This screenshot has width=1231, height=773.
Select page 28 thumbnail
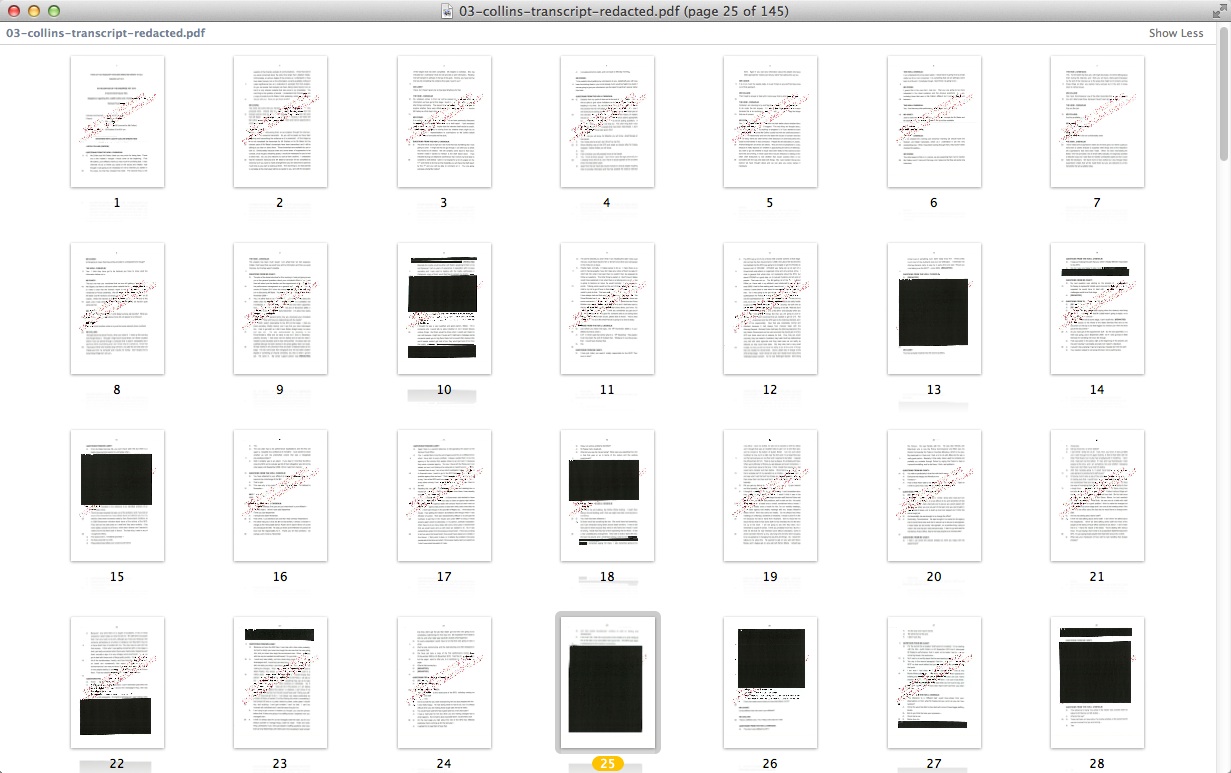pyautogui.click(x=1097, y=682)
